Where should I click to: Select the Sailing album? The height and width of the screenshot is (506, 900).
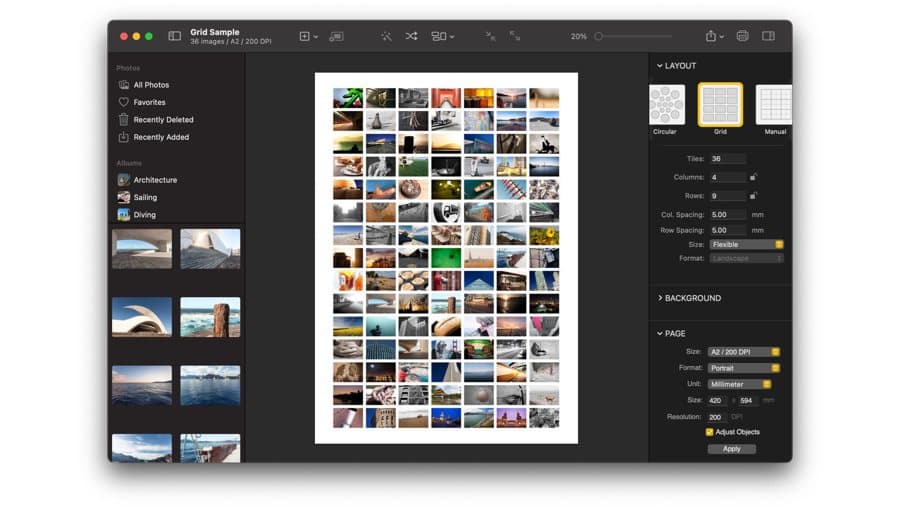(x=145, y=197)
